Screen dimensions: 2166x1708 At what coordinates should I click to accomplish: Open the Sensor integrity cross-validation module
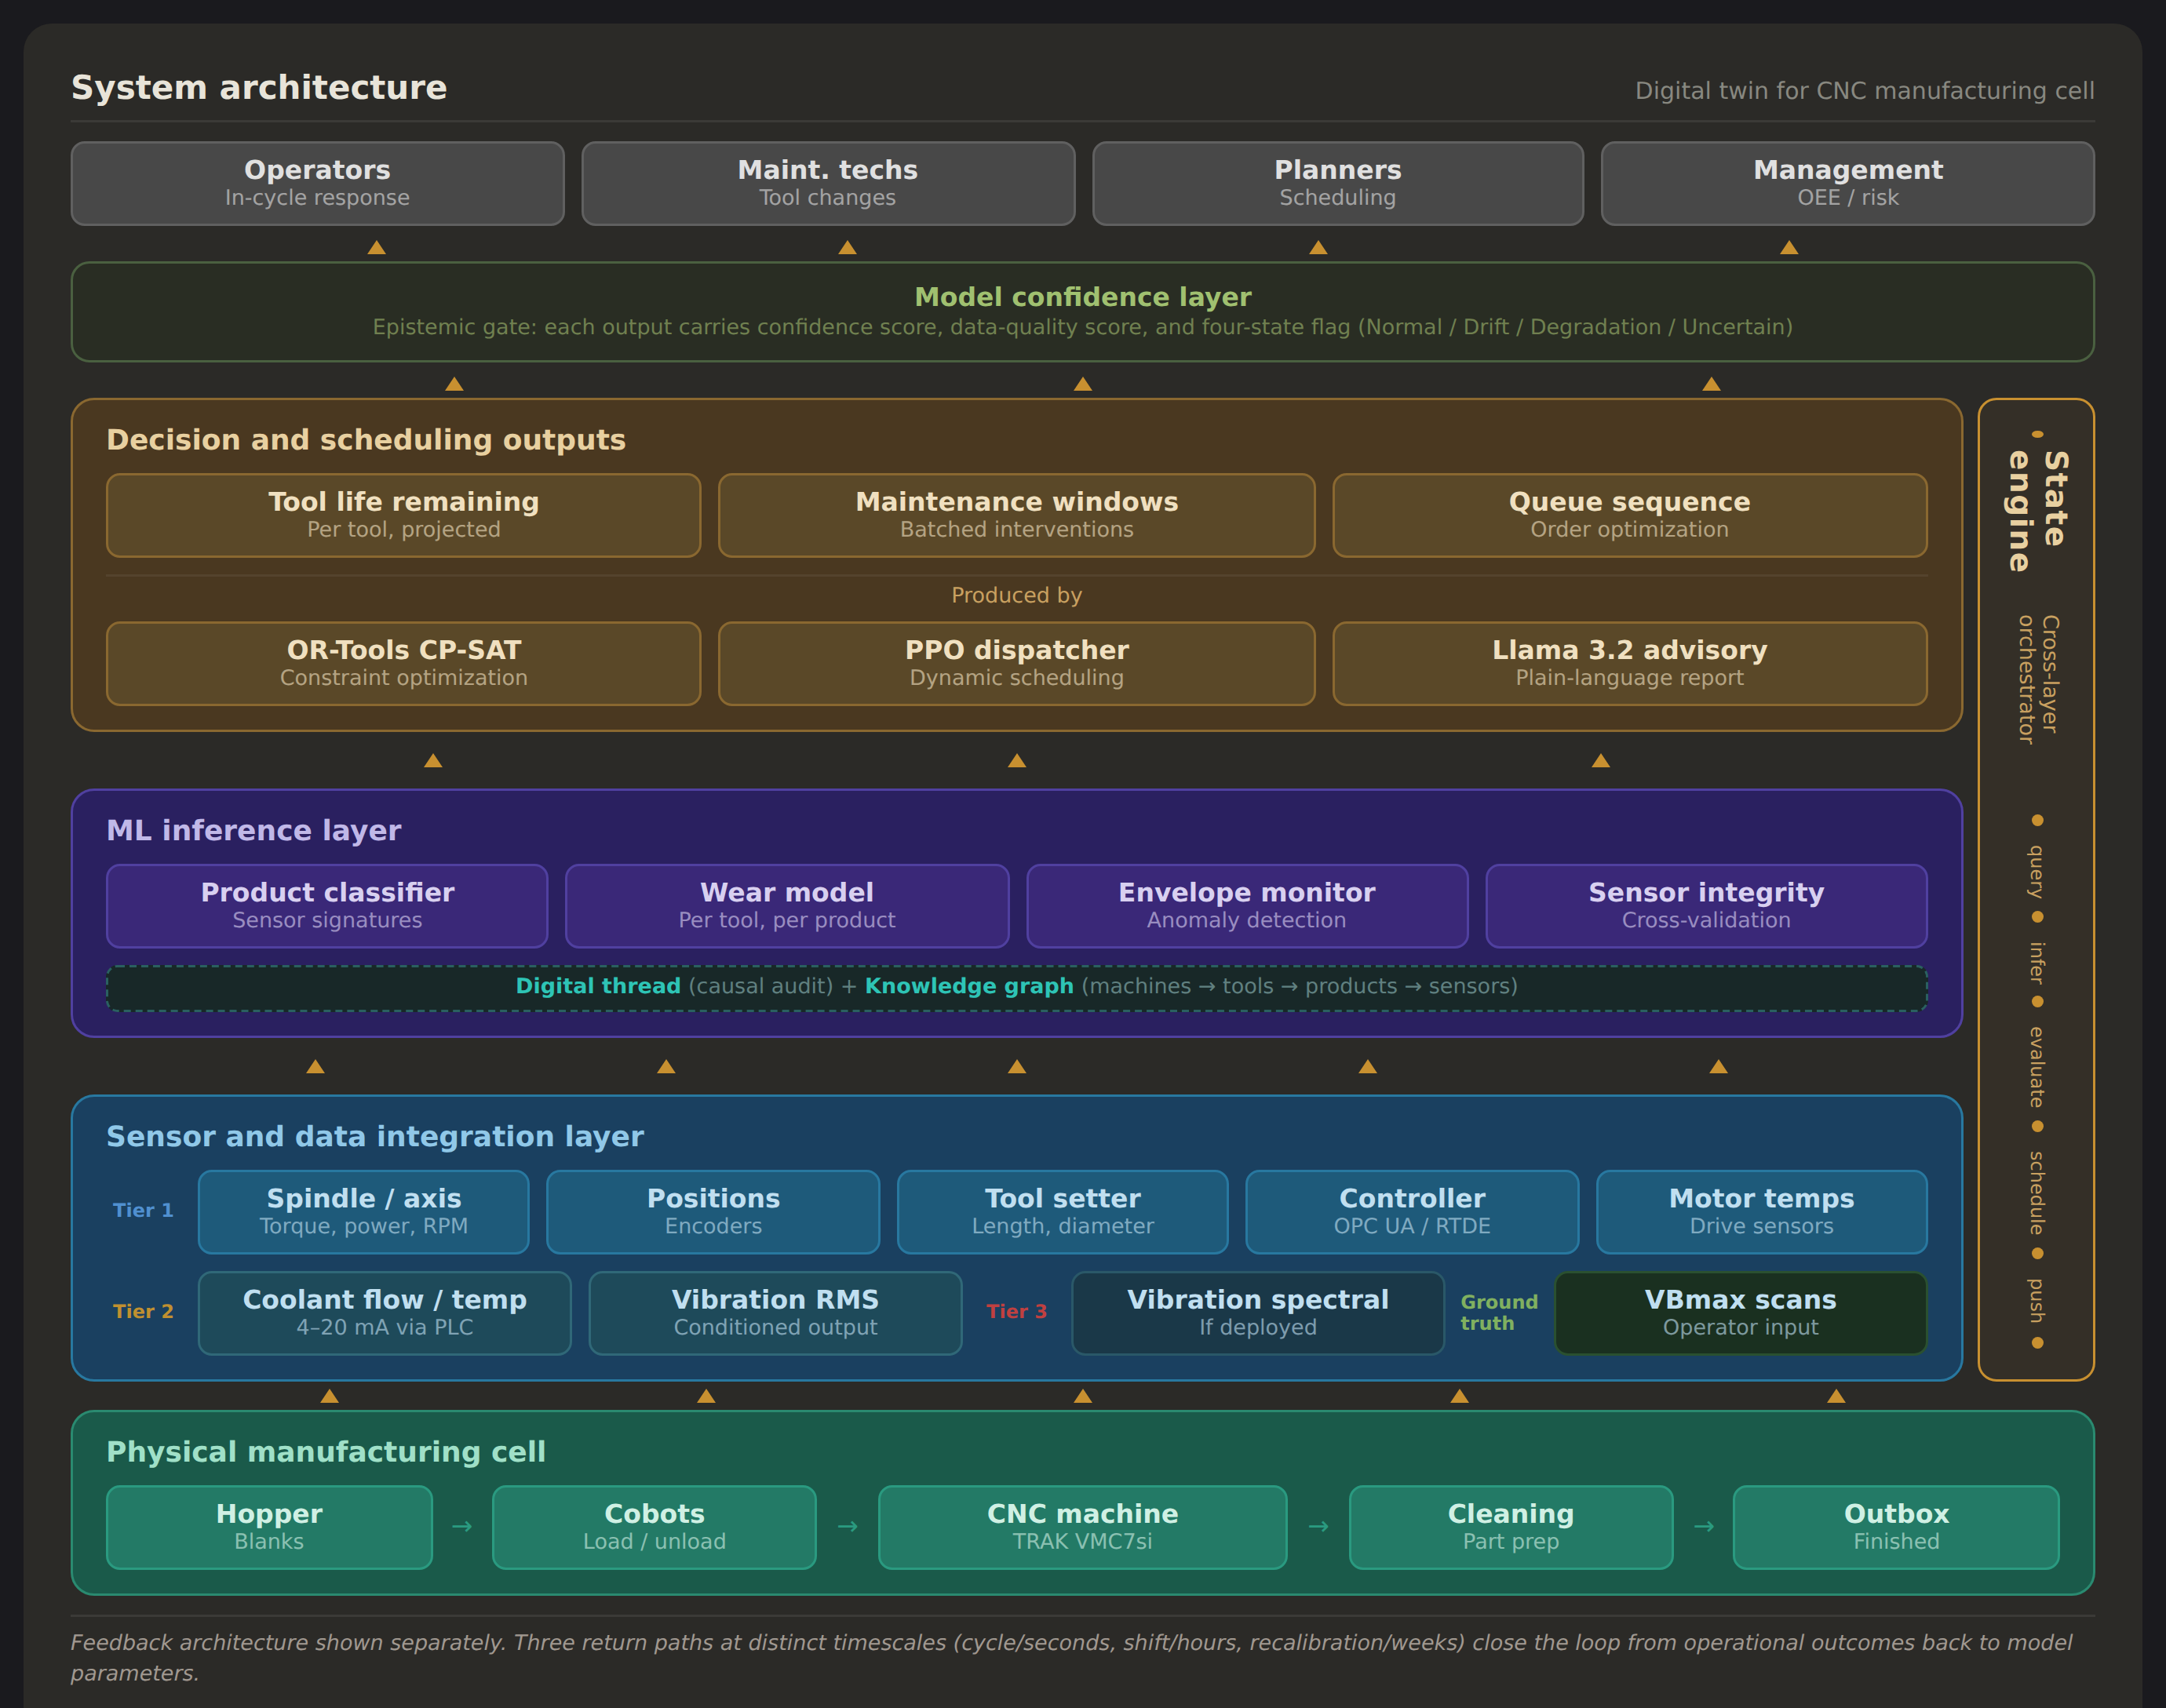pyautogui.click(x=1705, y=905)
